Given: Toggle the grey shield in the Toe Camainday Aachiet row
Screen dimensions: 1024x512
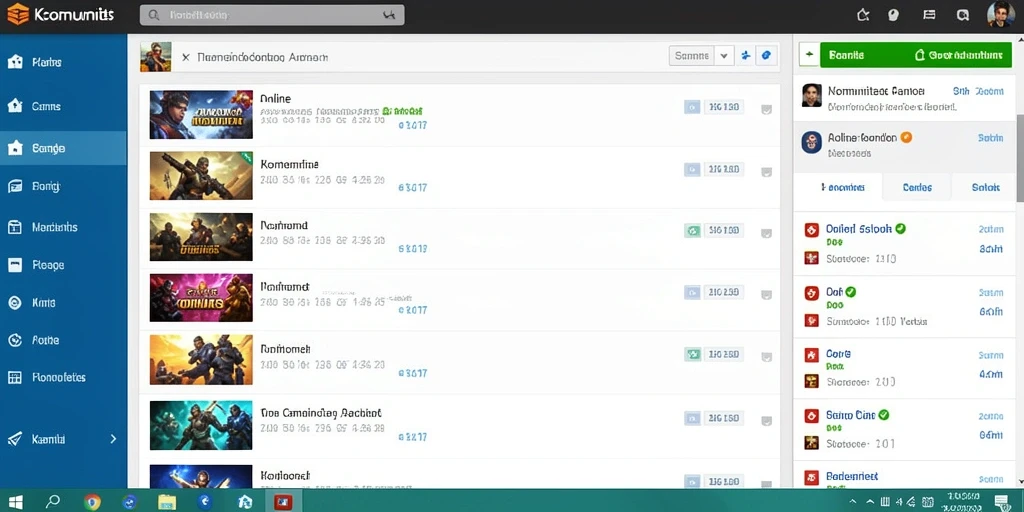Looking at the screenshot, I should pyautogui.click(x=767, y=420).
